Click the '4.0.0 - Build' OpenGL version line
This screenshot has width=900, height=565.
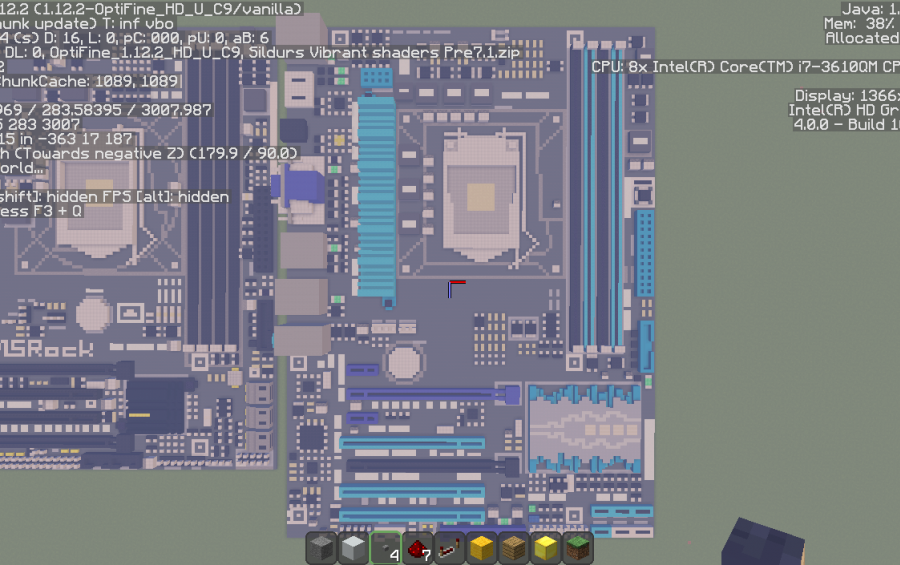coord(847,124)
